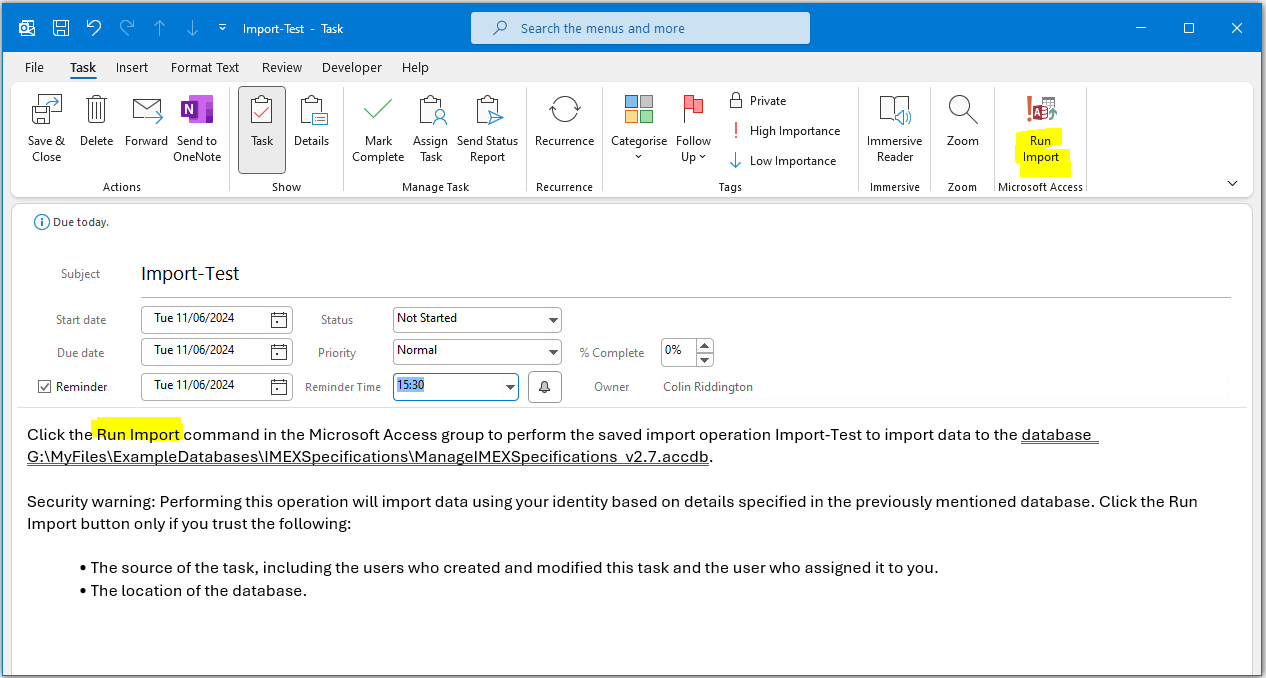Image resolution: width=1266 pixels, height=678 pixels.
Task: Open the Due date calendar picker
Action: coord(279,352)
